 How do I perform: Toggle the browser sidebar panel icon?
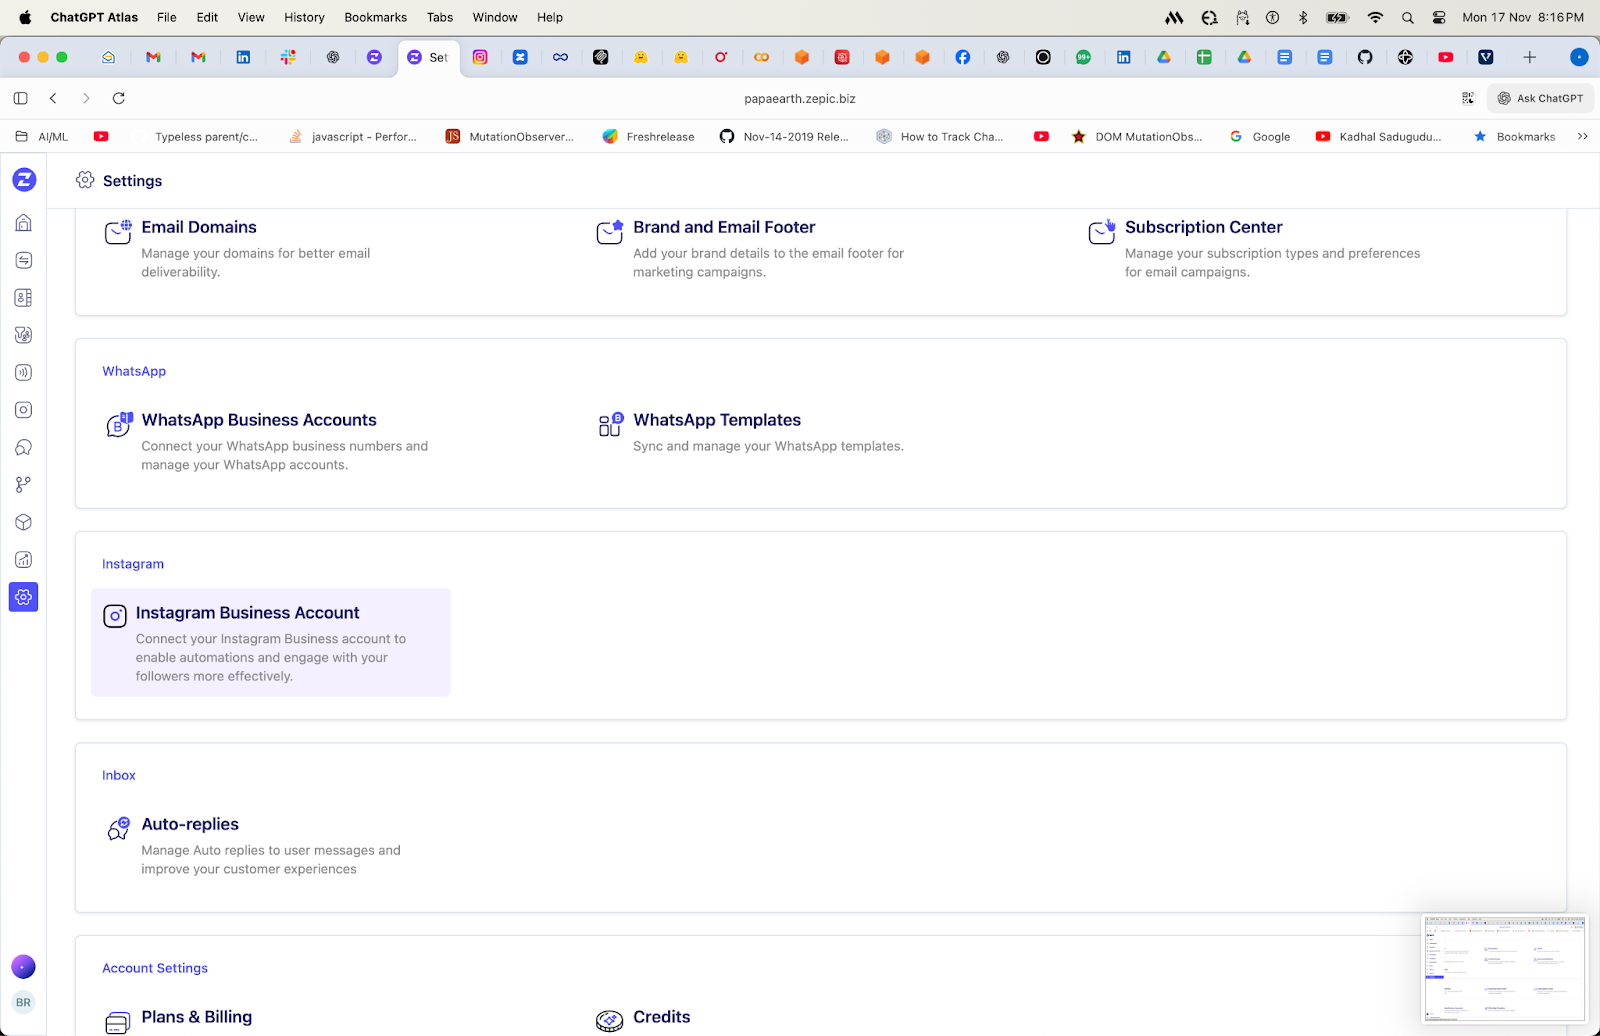pos(20,98)
